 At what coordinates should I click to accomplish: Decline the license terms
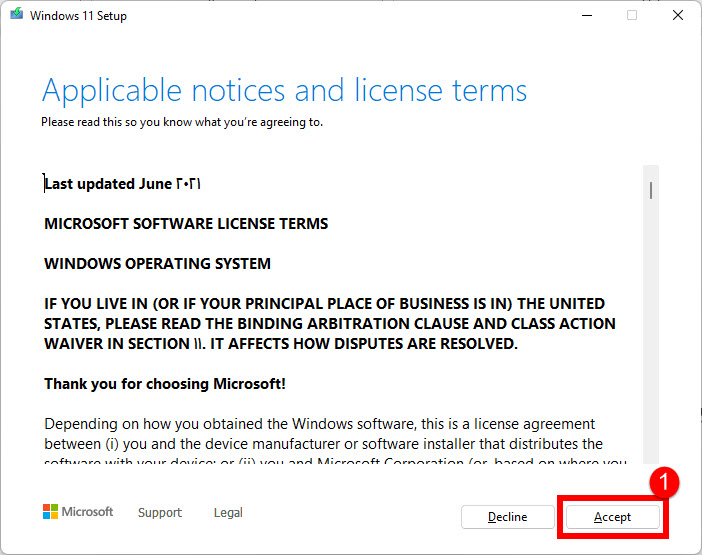507,517
